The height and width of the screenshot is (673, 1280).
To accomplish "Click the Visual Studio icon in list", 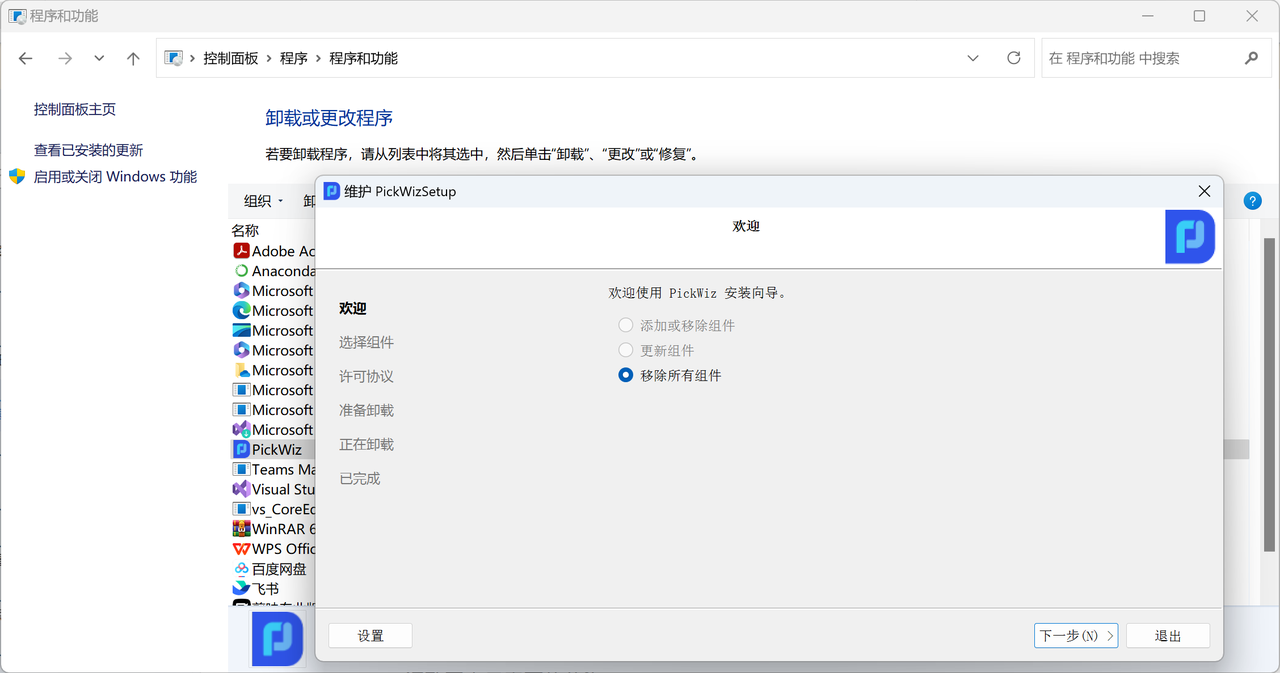I will coord(241,489).
